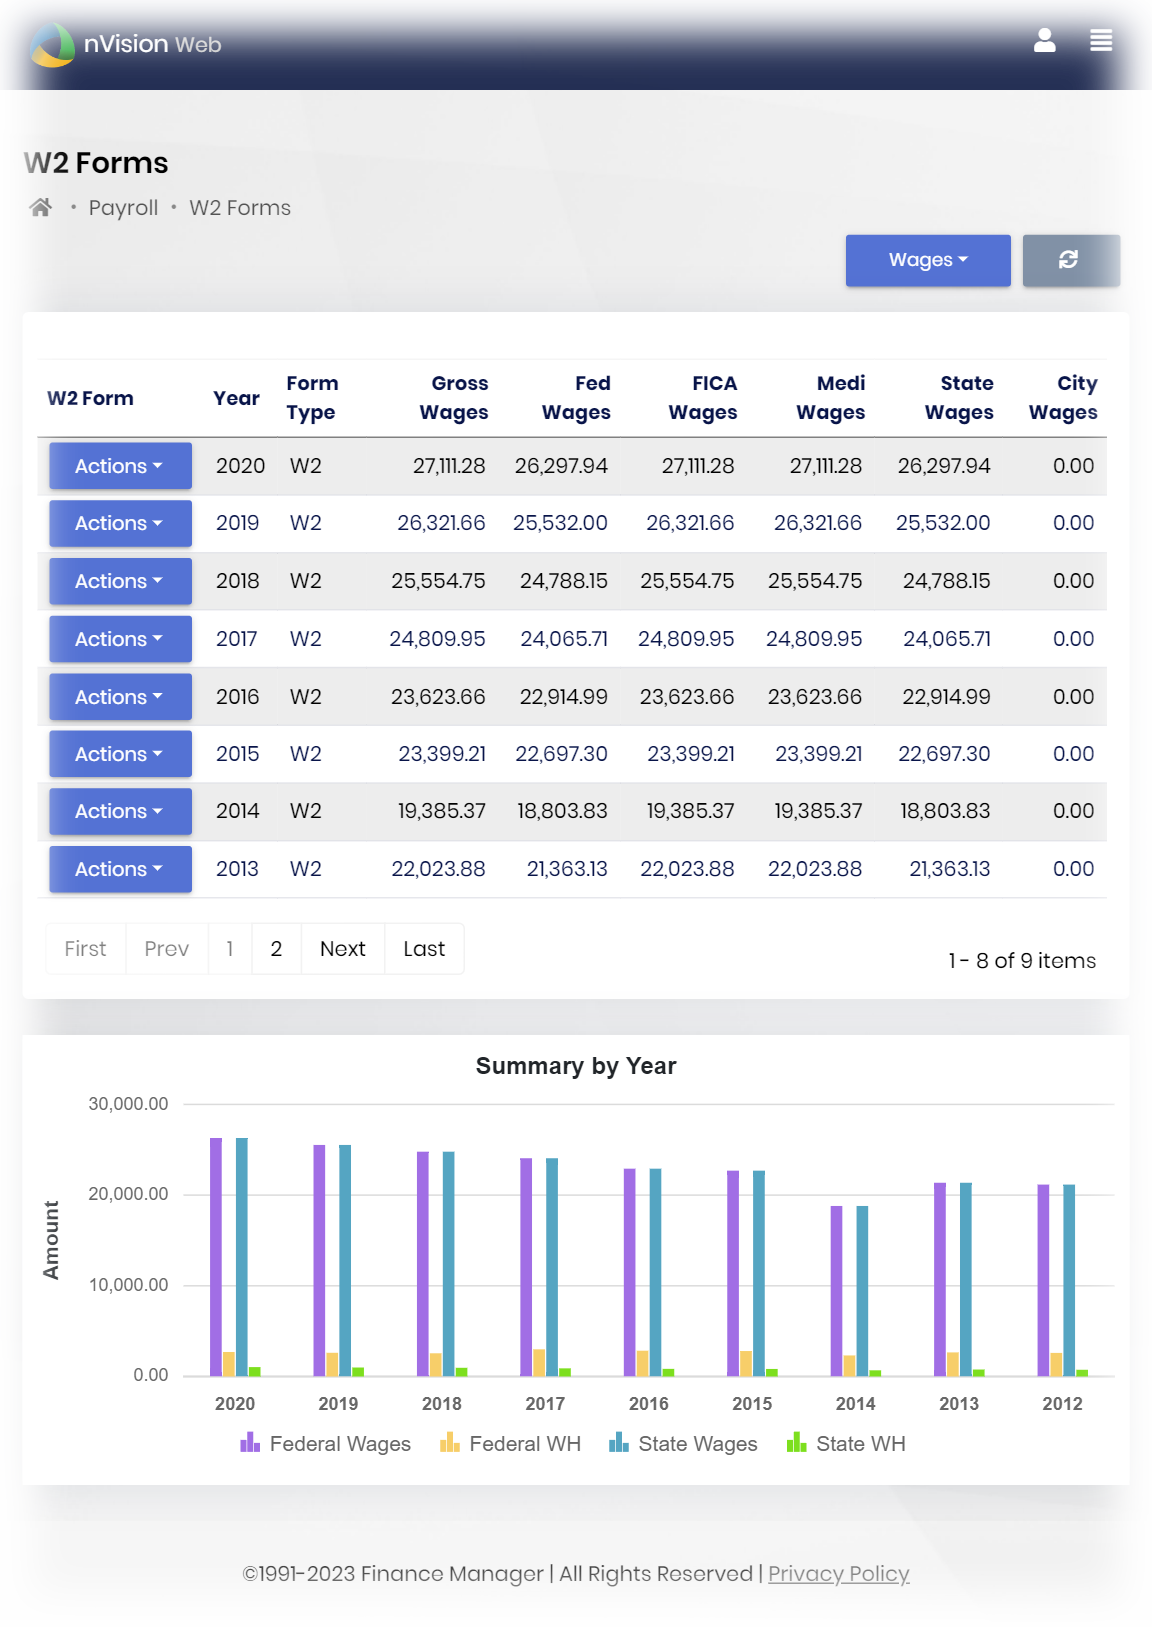Viewport: 1152px width, 1627px height.
Task: Expand the Wages dropdown button
Action: (927, 260)
